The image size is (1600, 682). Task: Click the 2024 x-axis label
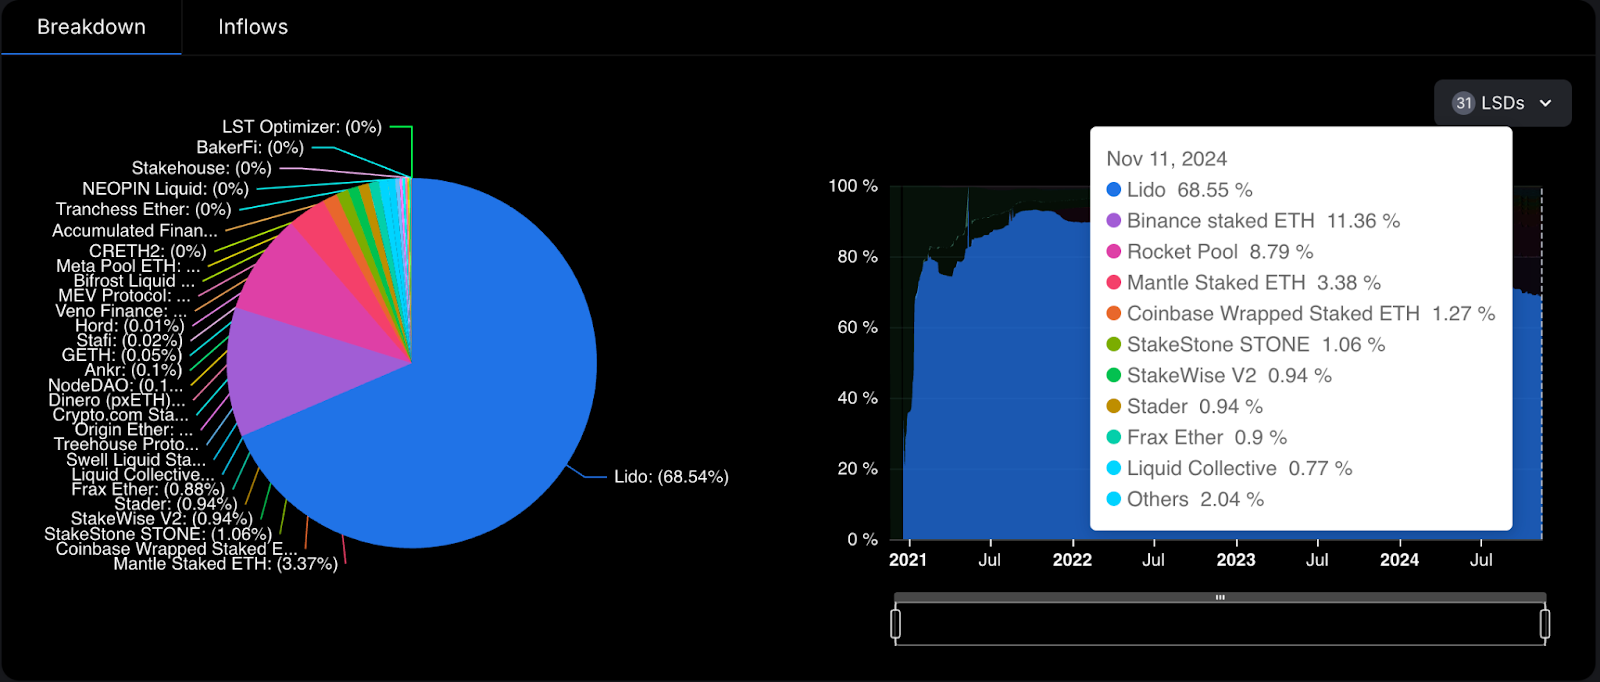[x=1399, y=560]
